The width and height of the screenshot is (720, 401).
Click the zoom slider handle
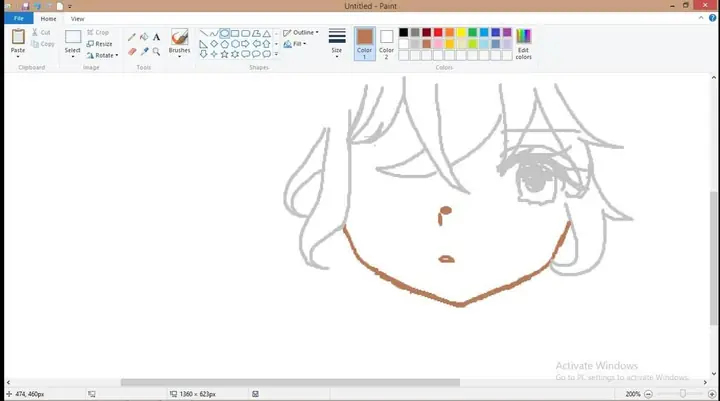[x=683, y=394]
